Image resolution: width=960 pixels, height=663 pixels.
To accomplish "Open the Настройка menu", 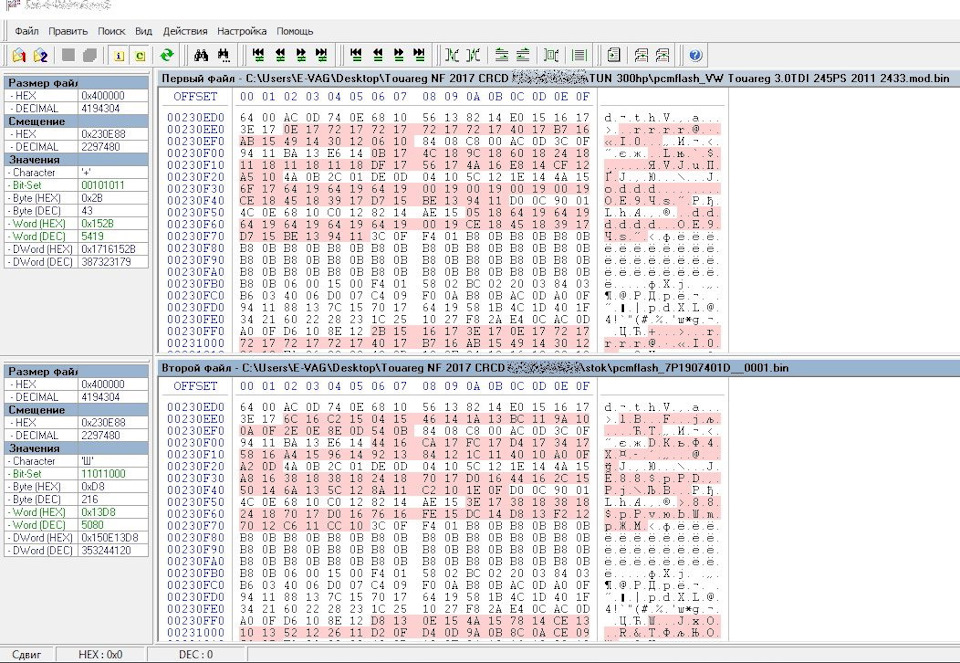I will click(242, 31).
